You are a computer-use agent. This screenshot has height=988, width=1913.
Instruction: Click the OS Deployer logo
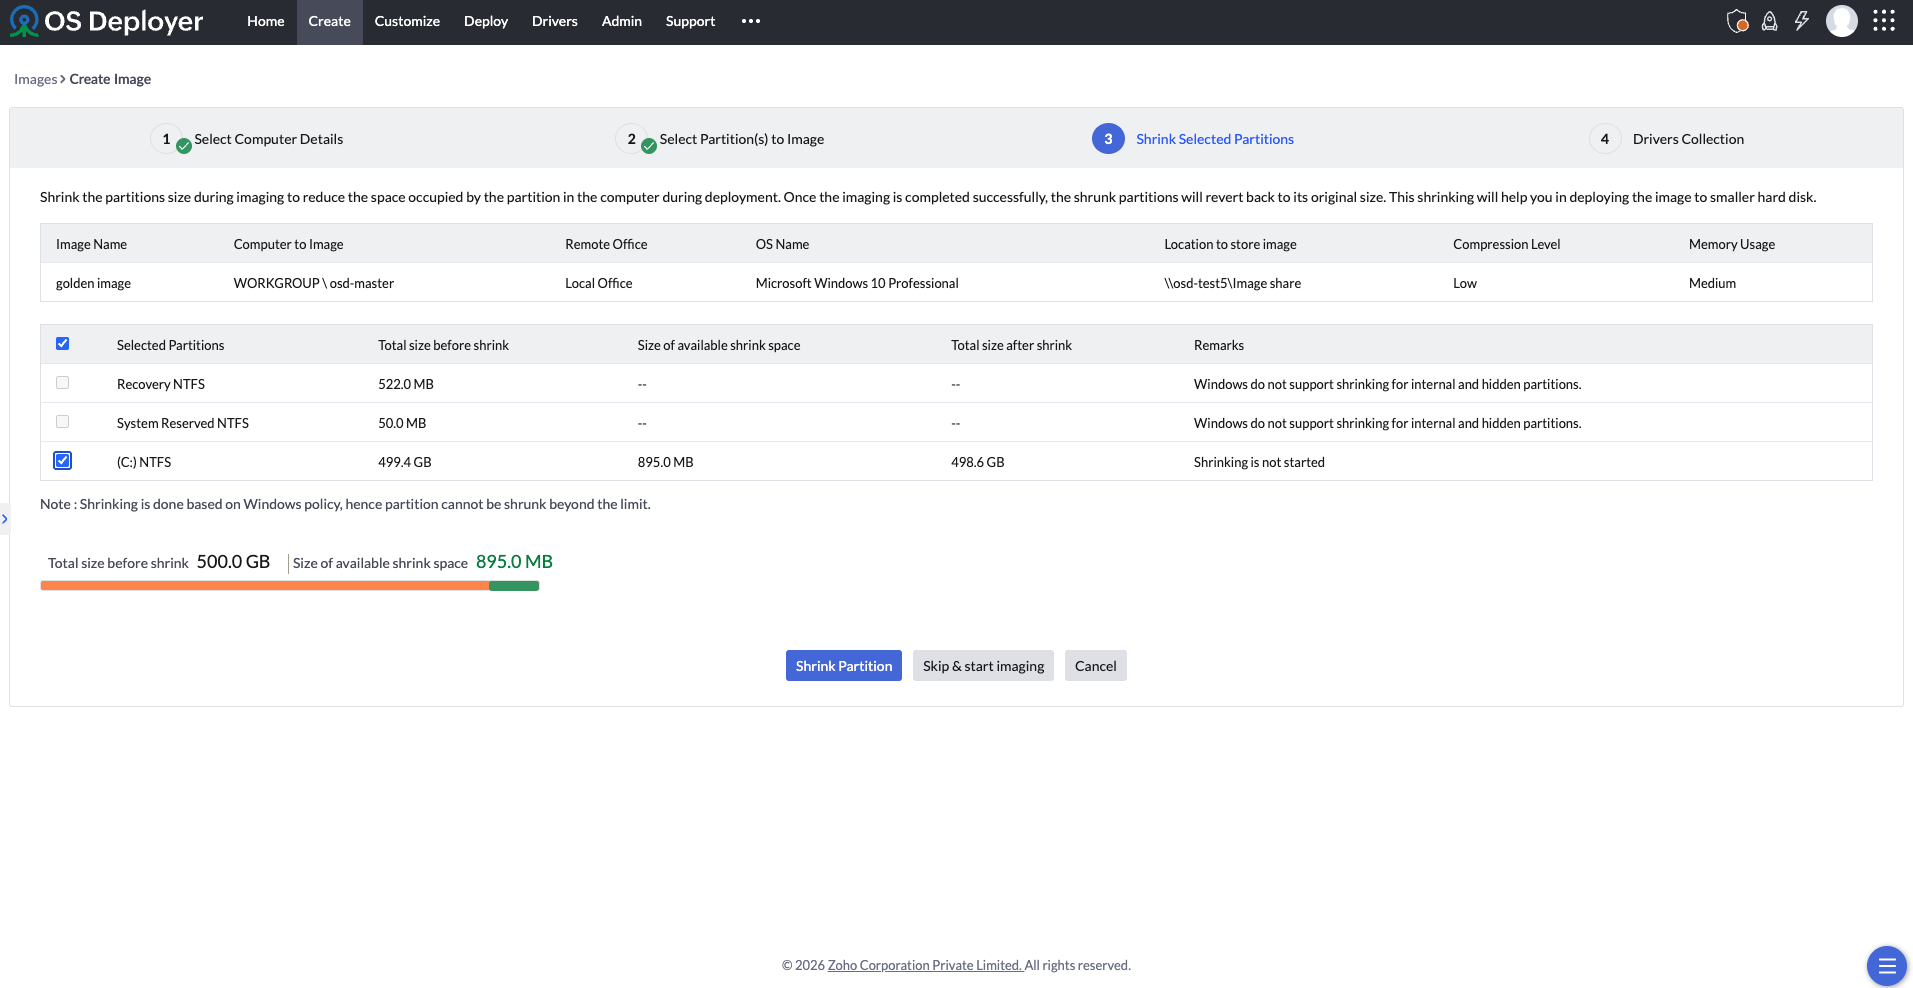[107, 21]
